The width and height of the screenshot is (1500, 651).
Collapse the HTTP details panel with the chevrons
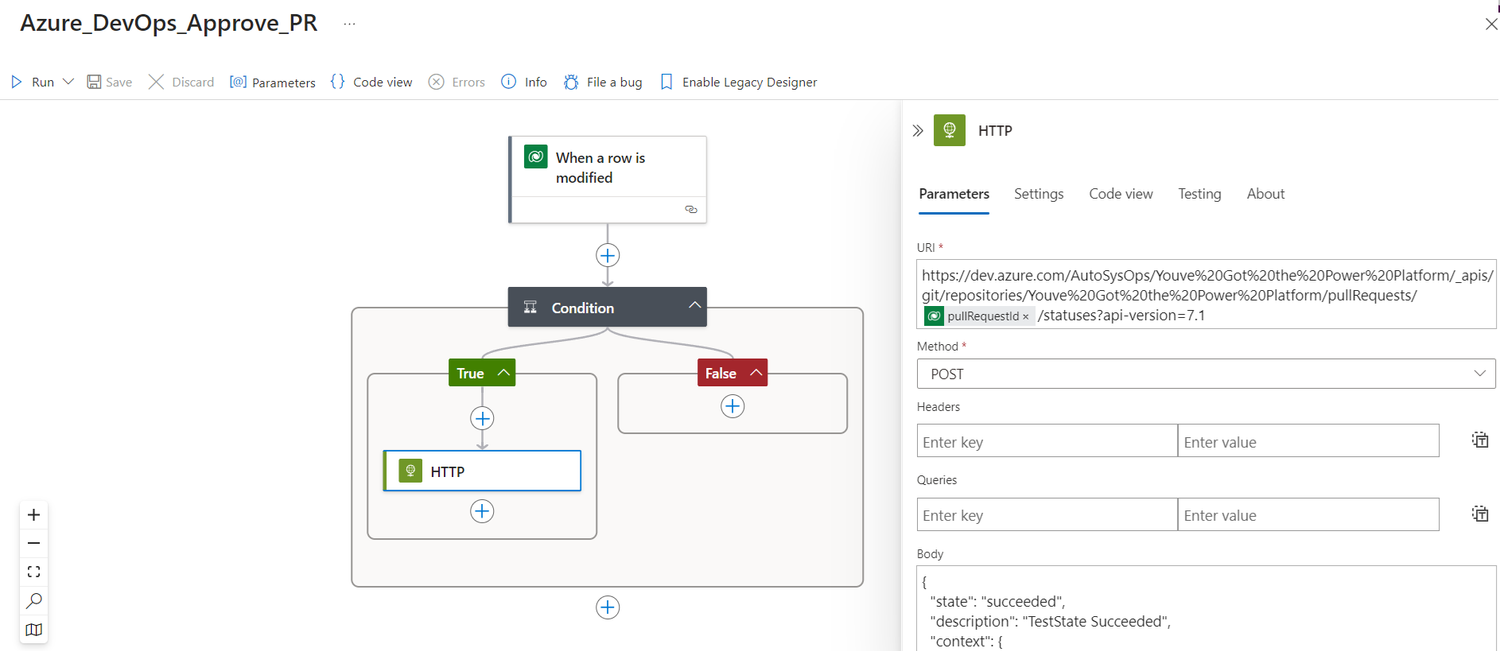tap(918, 130)
